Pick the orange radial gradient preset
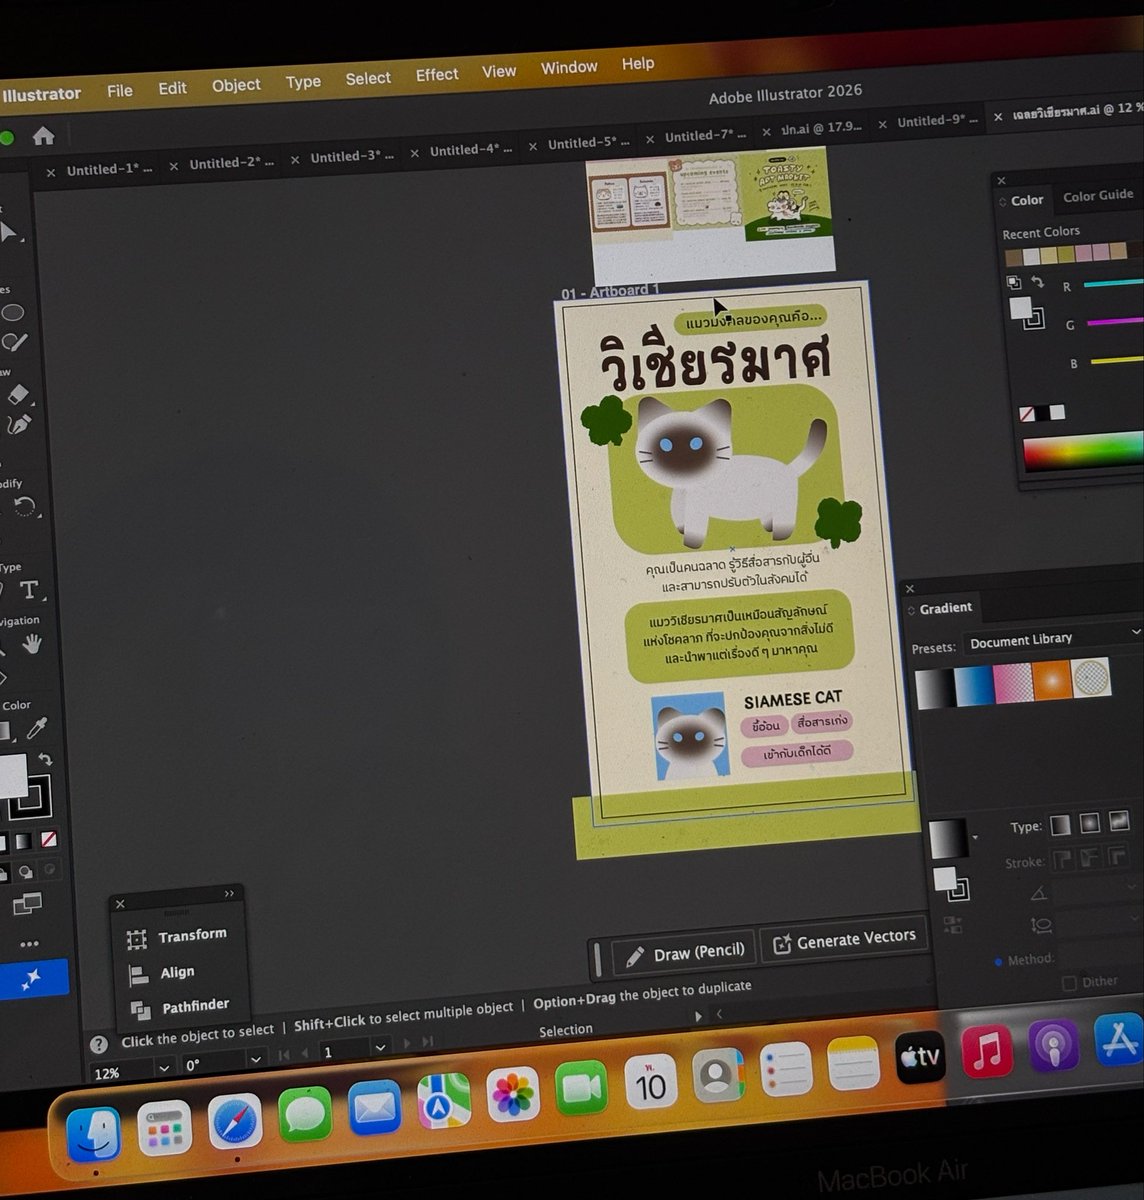Image resolution: width=1144 pixels, height=1200 pixels. tap(1051, 682)
